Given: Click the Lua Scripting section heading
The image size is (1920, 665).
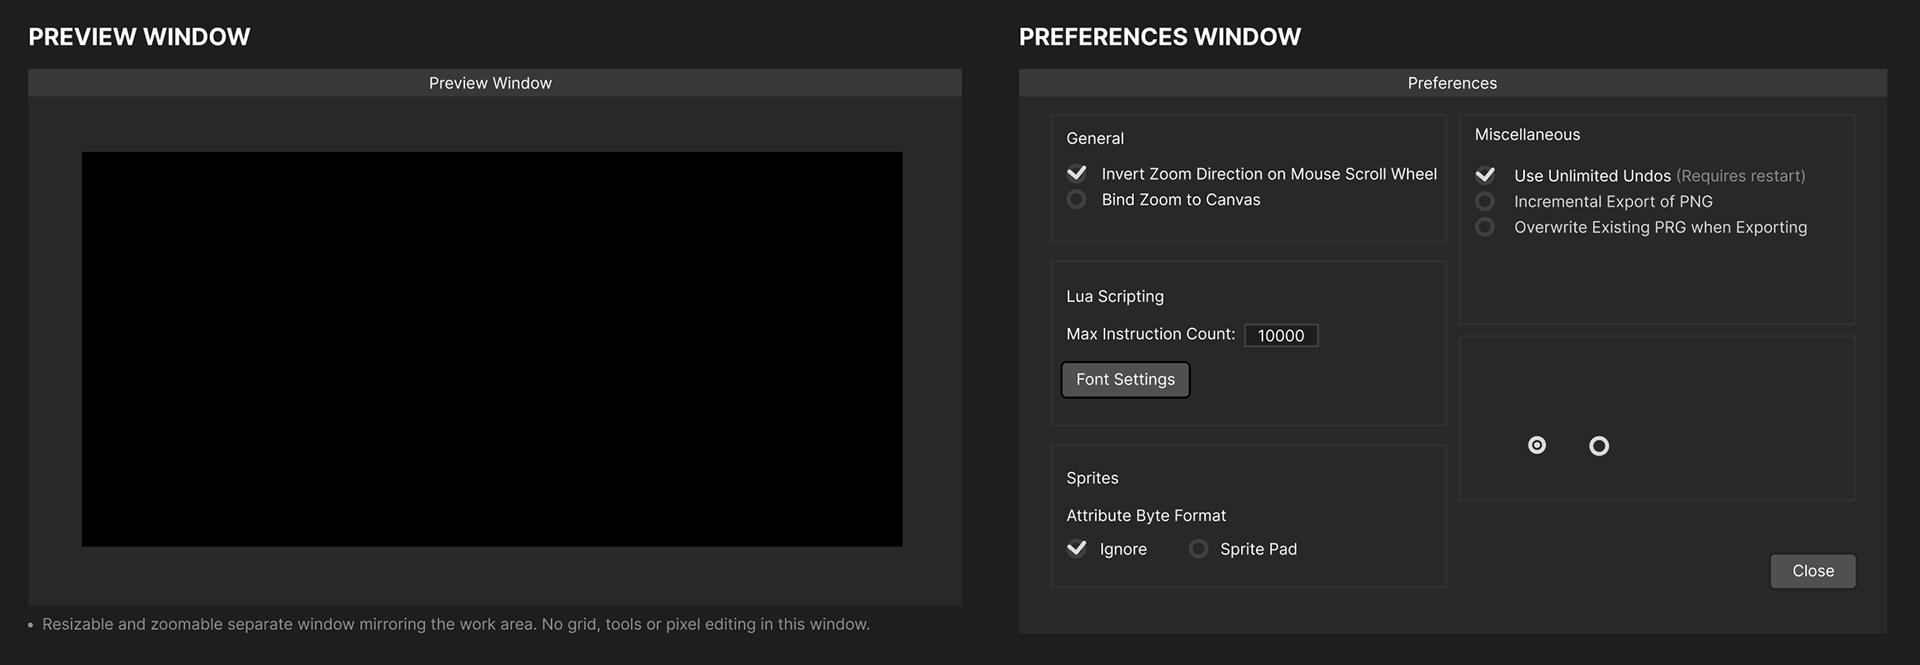Looking at the screenshot, I should click(1115, 297).
